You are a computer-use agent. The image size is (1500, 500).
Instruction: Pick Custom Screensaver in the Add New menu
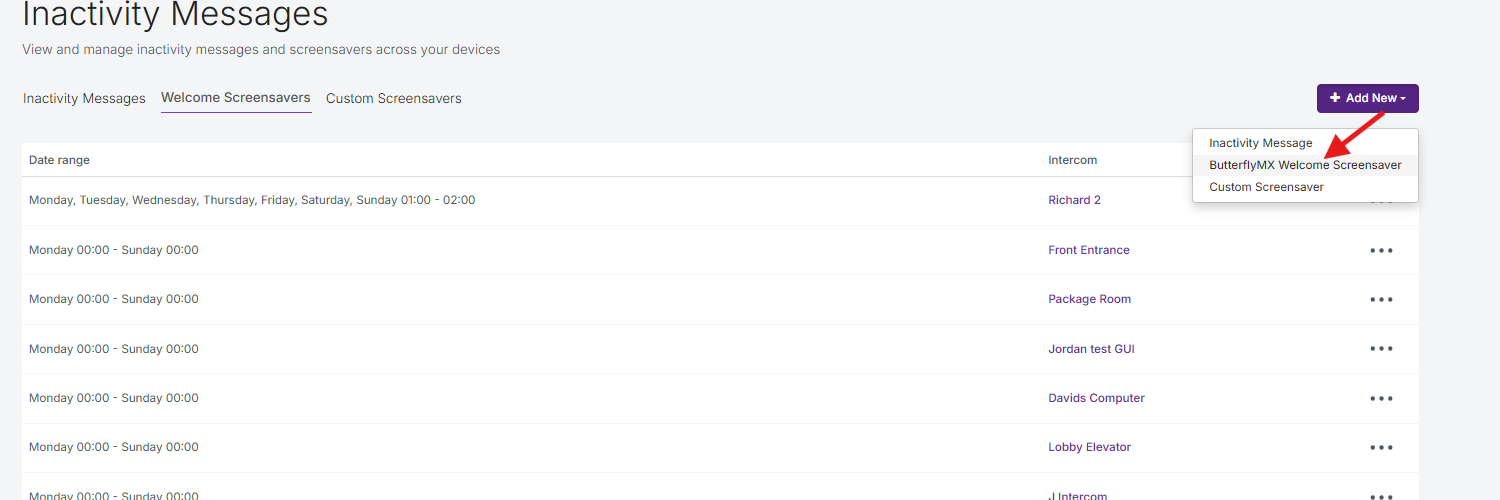click(1266, 187)
